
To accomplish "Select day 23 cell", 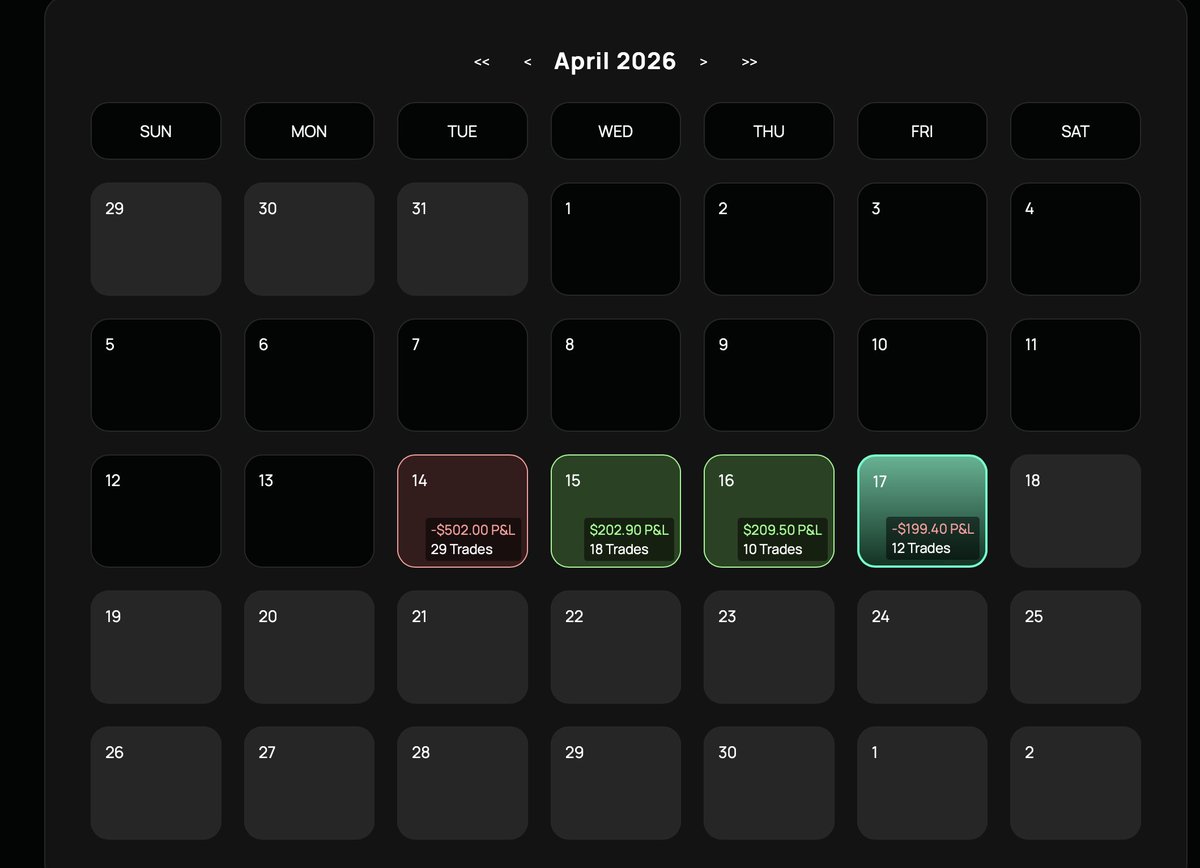I will click(x=769, y=647).
